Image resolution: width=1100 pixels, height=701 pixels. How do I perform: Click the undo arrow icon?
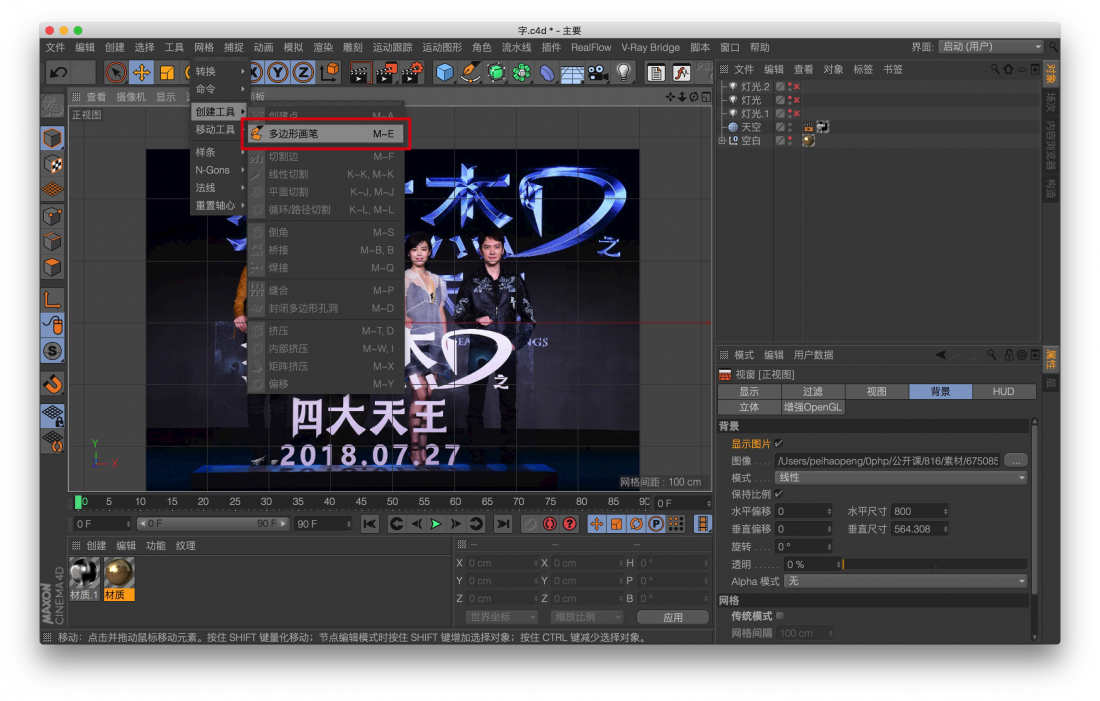59,72
